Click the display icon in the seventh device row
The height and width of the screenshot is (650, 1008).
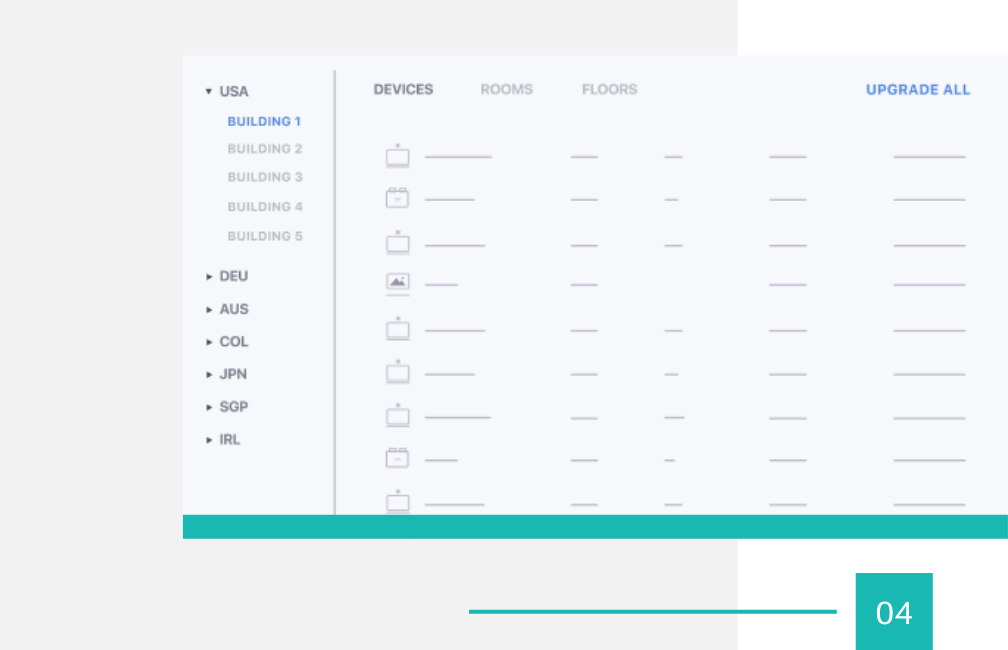tap(398, 415)
